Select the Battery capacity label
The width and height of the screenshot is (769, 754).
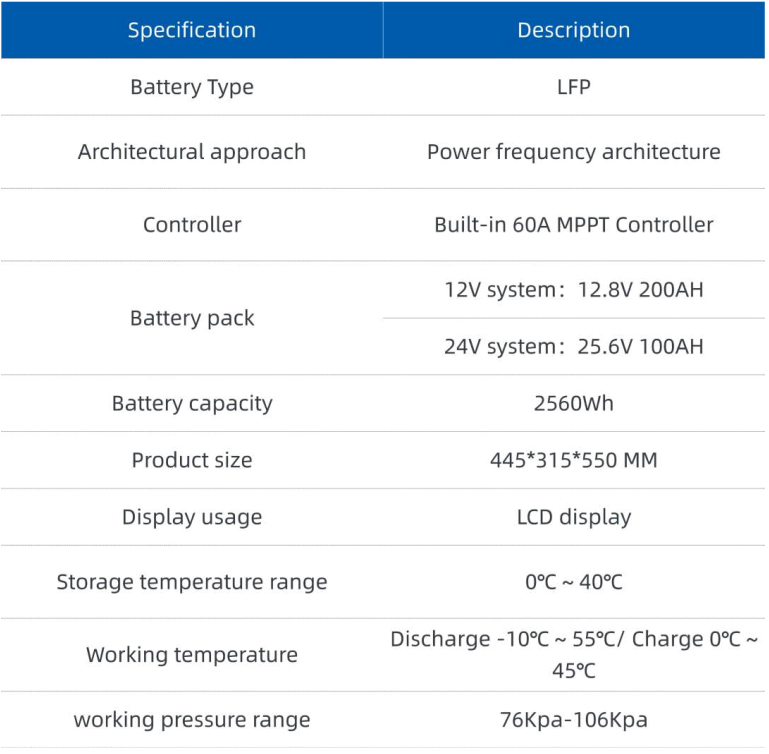click(x=192, y=404)
